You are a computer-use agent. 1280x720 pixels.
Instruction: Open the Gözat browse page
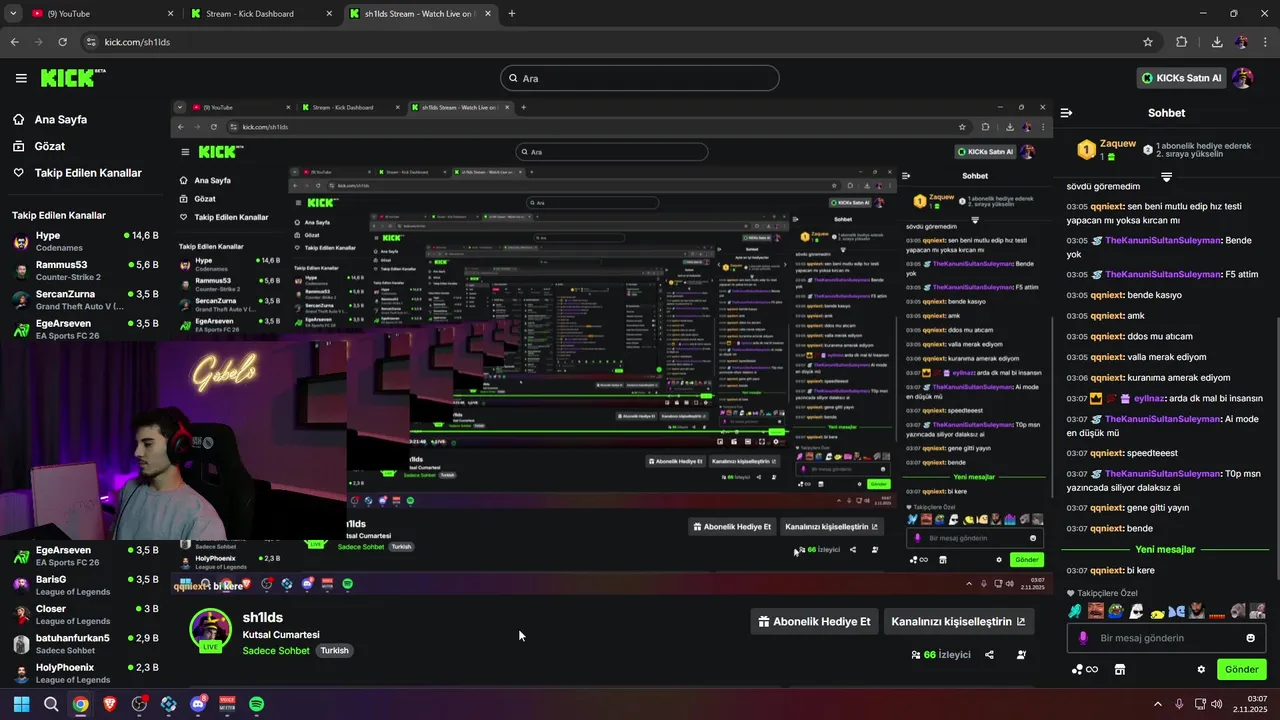click(x=49, y=146)
